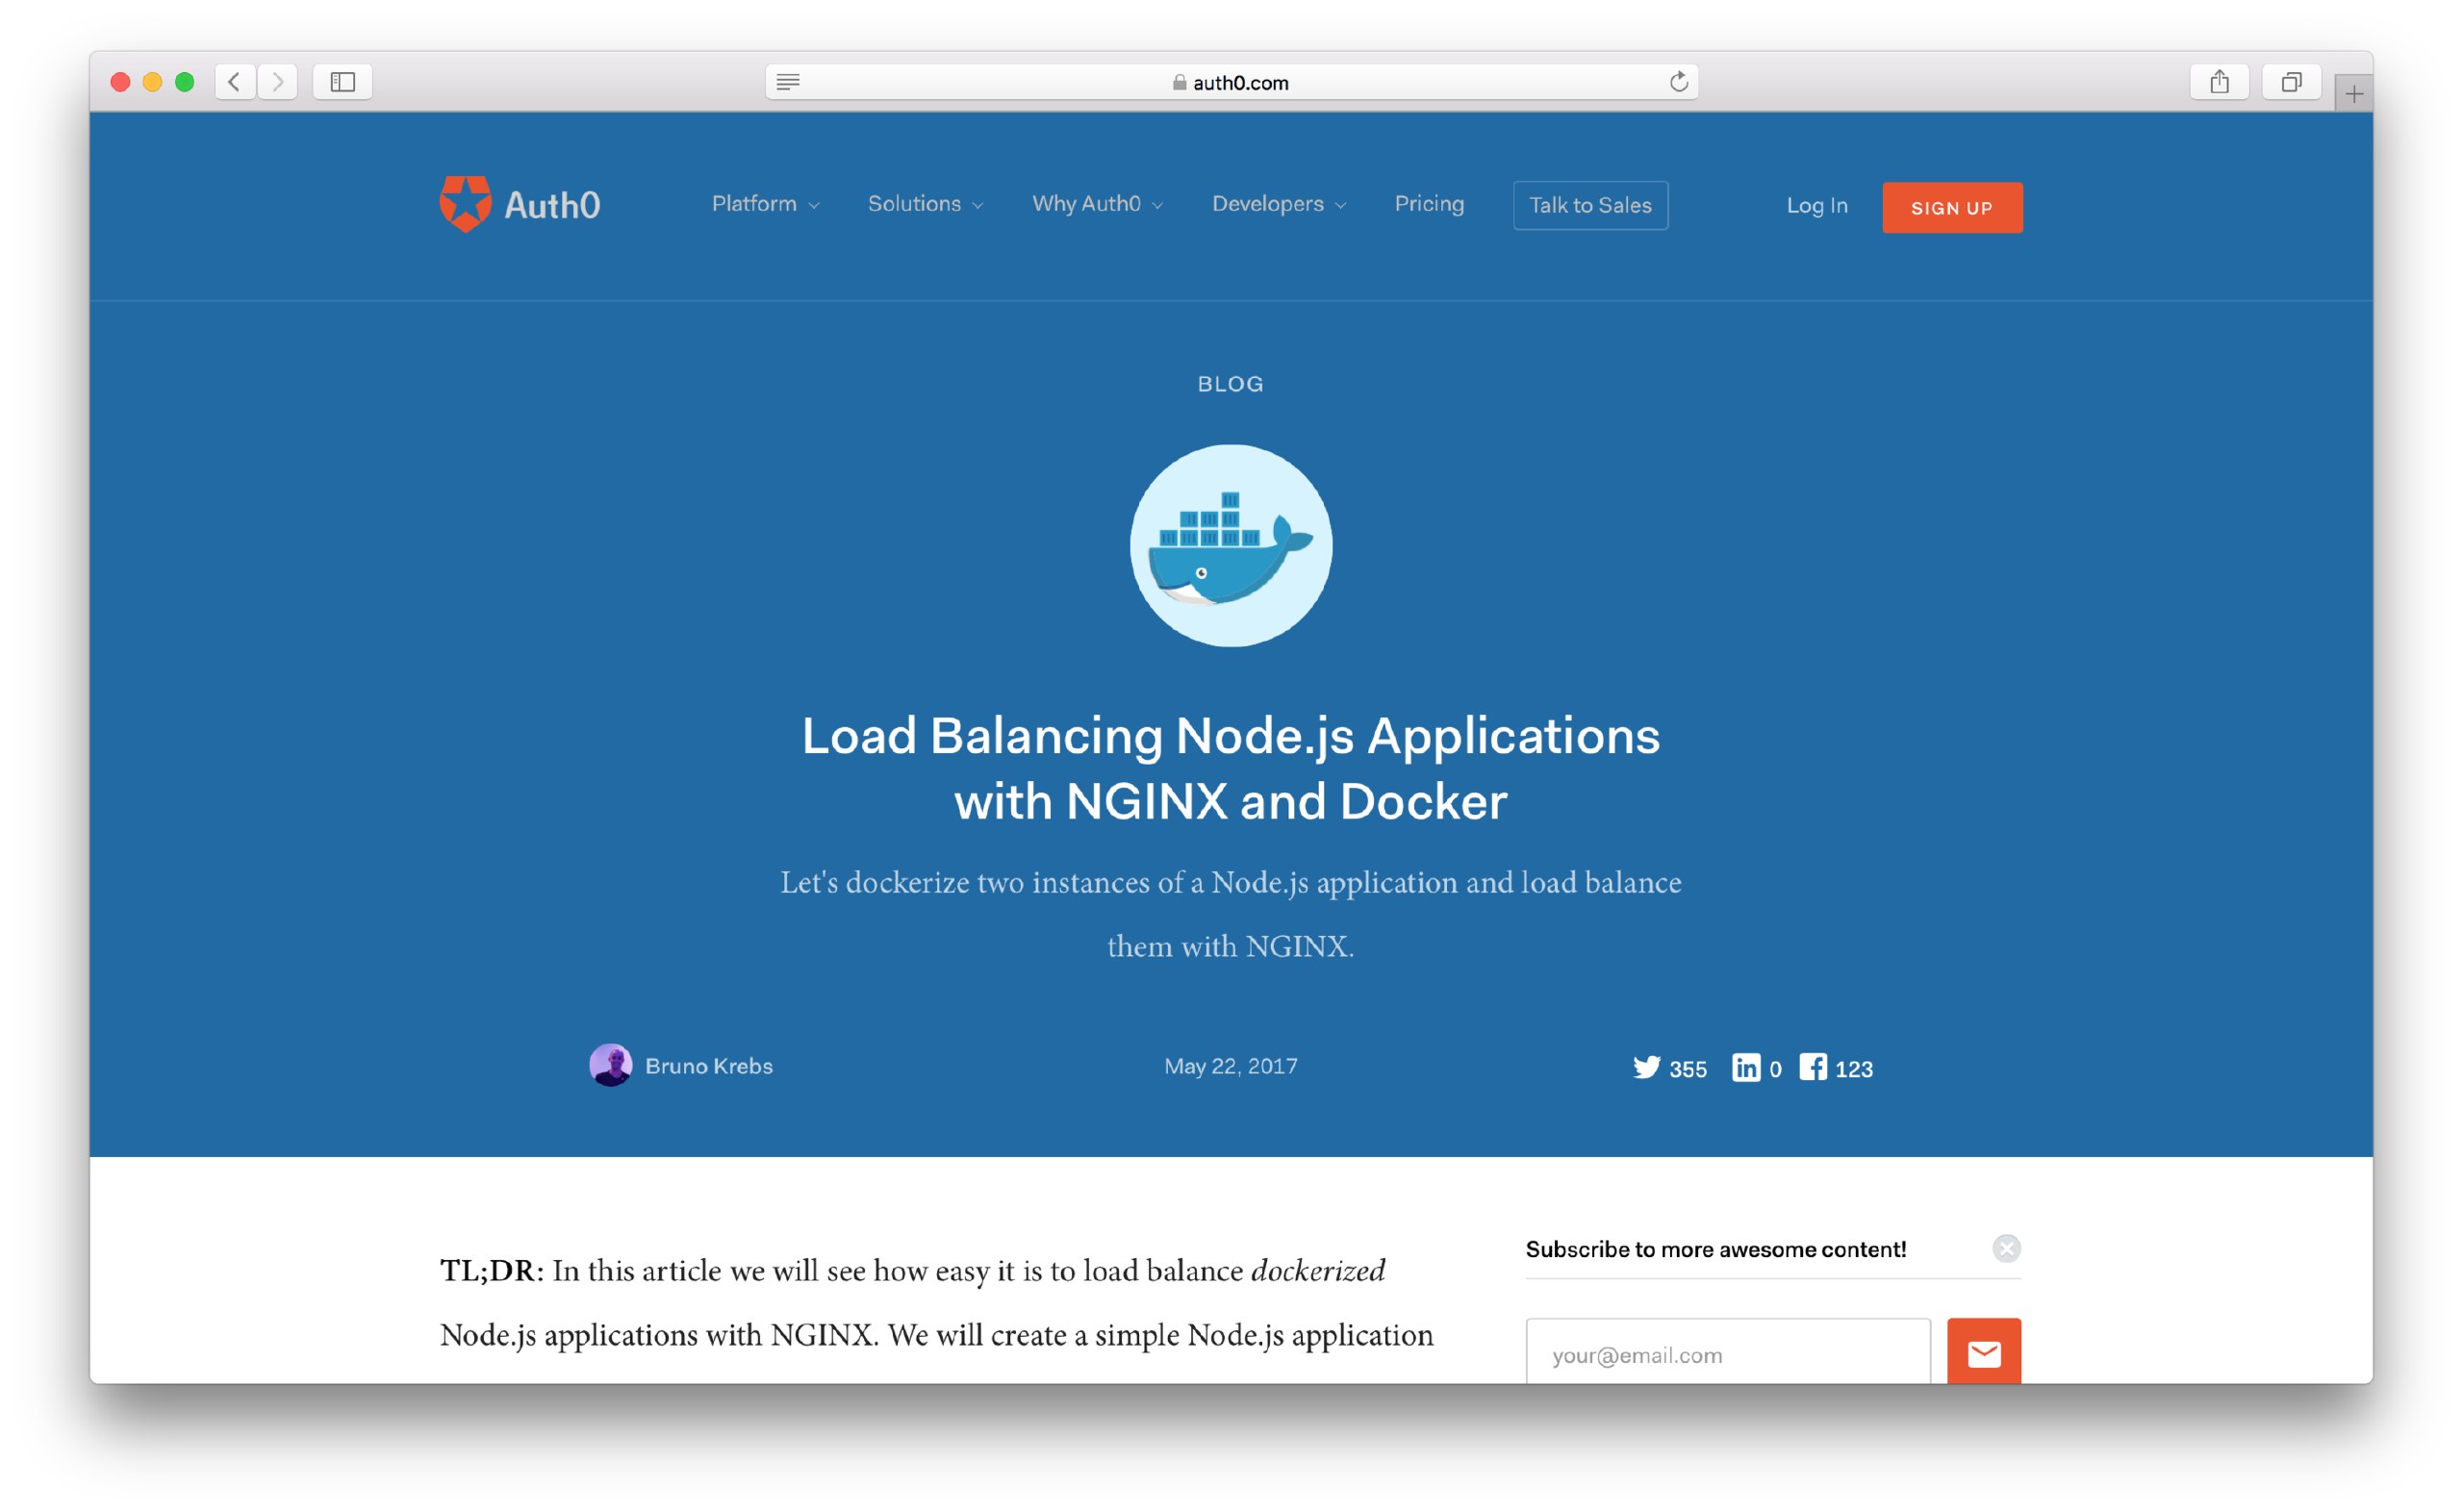The height and width of the screenshot is (1512, 2463).
Task: Expand the Platform menu
Action: (x=765, y=204)
